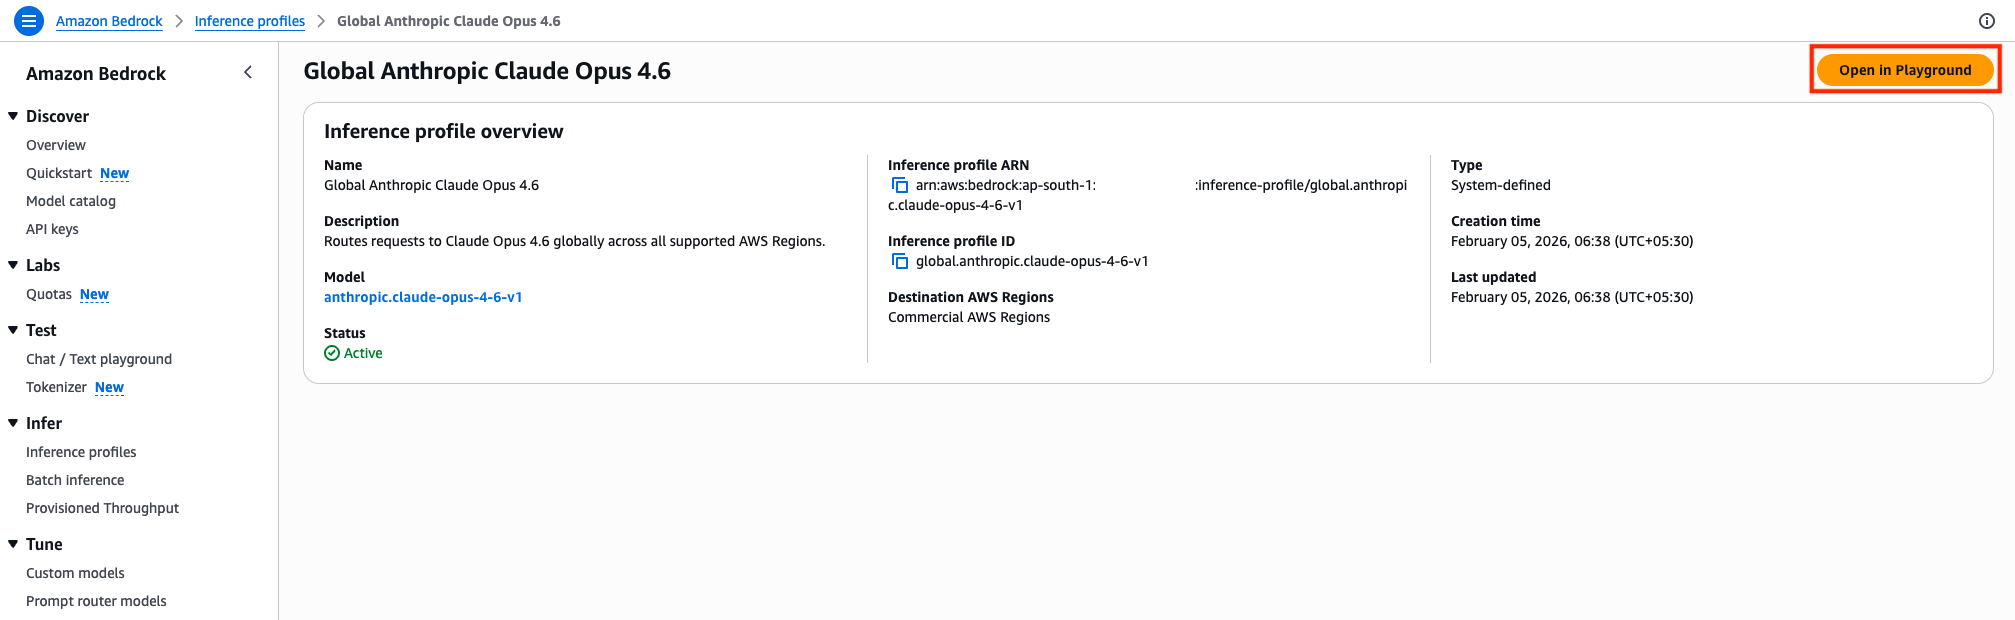
Task: Collapse the Test section
Action: click(x=13, y=330)
